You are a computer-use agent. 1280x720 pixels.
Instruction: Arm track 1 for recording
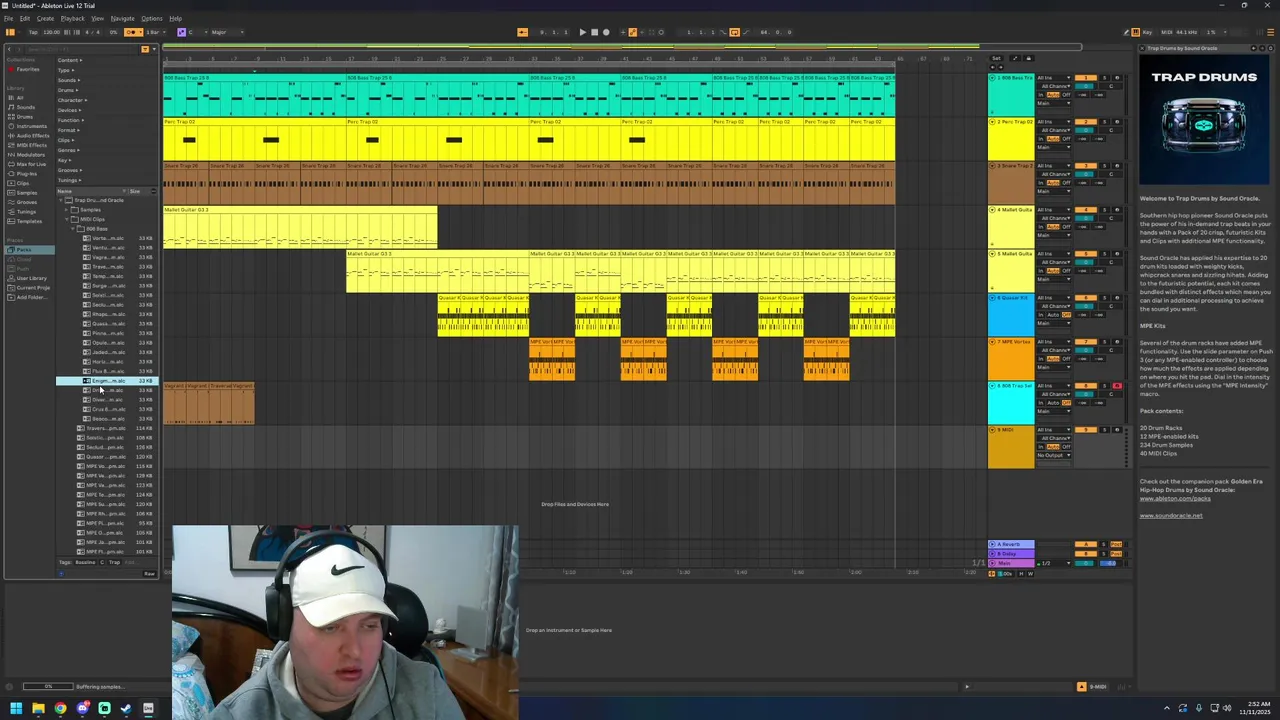[1117, 78]
